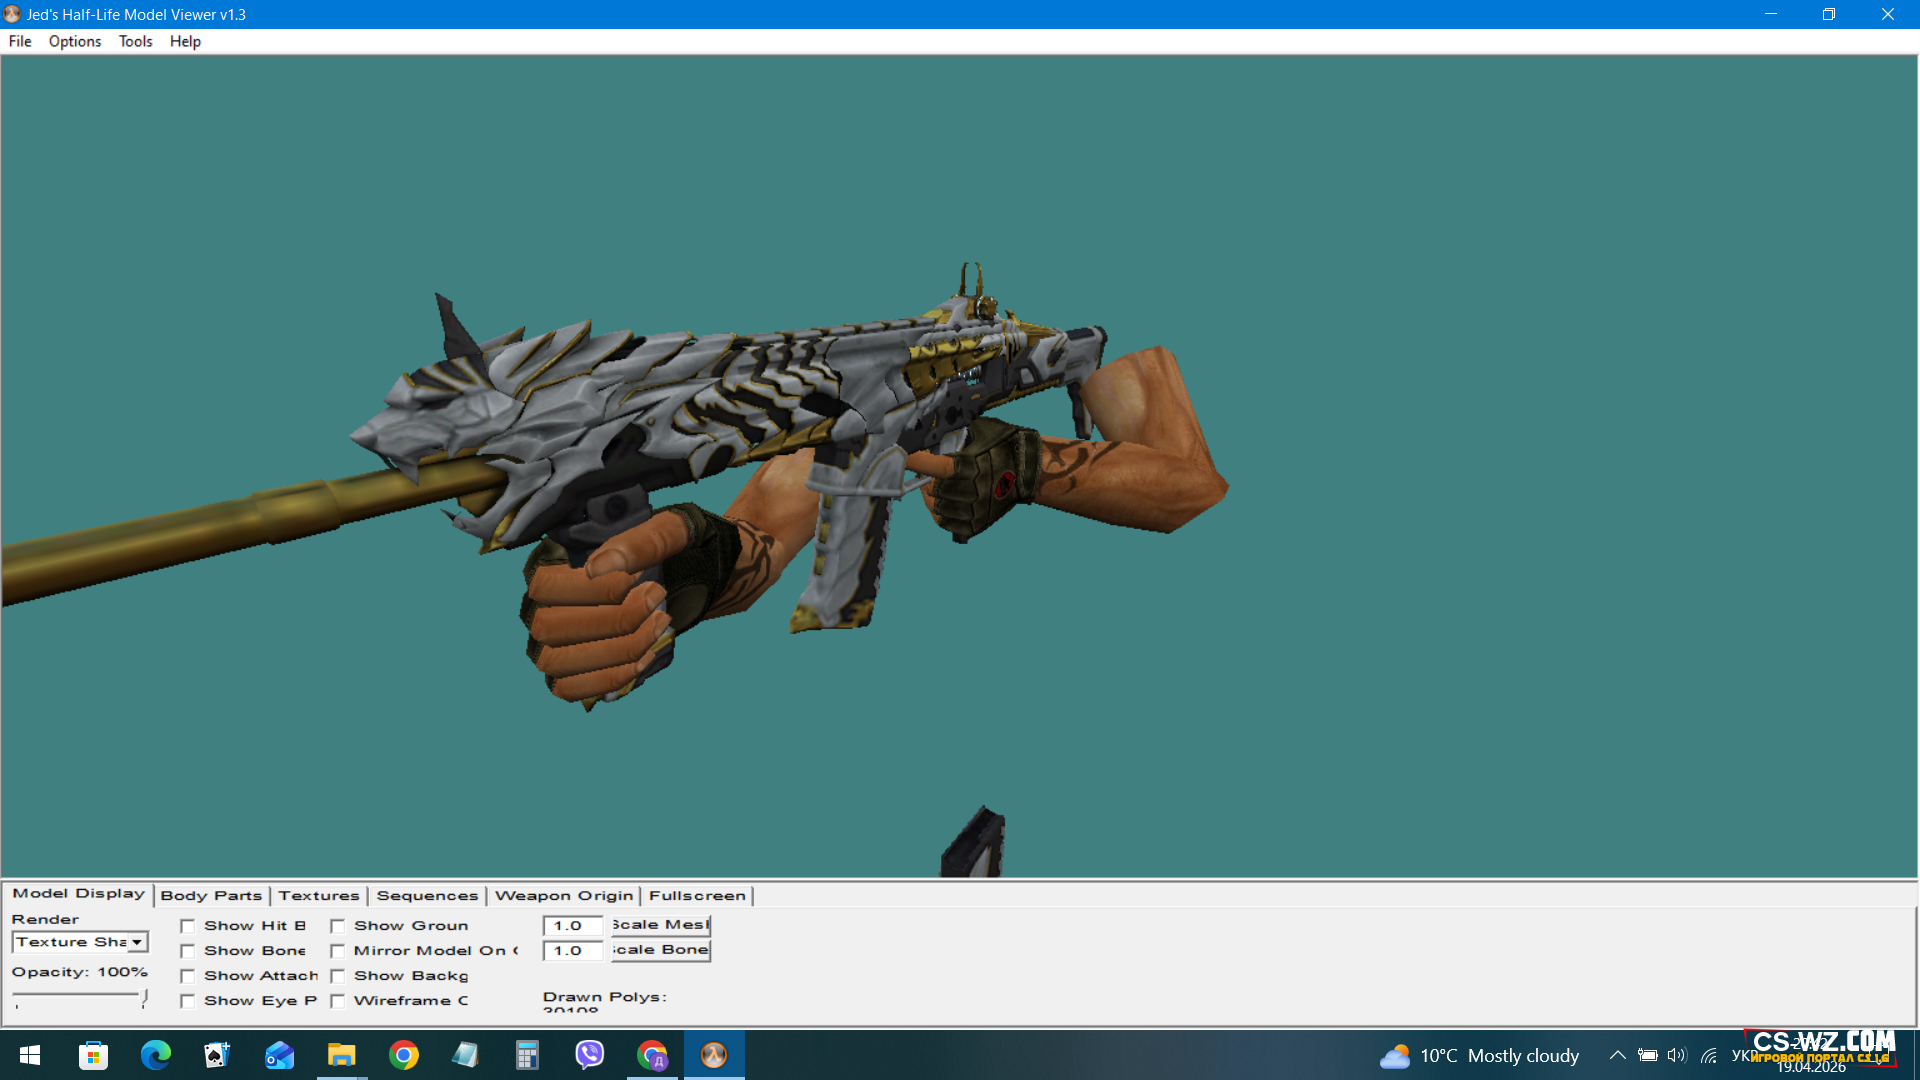
Task: Open Calculator from the taskbar
Action: 527,1055
